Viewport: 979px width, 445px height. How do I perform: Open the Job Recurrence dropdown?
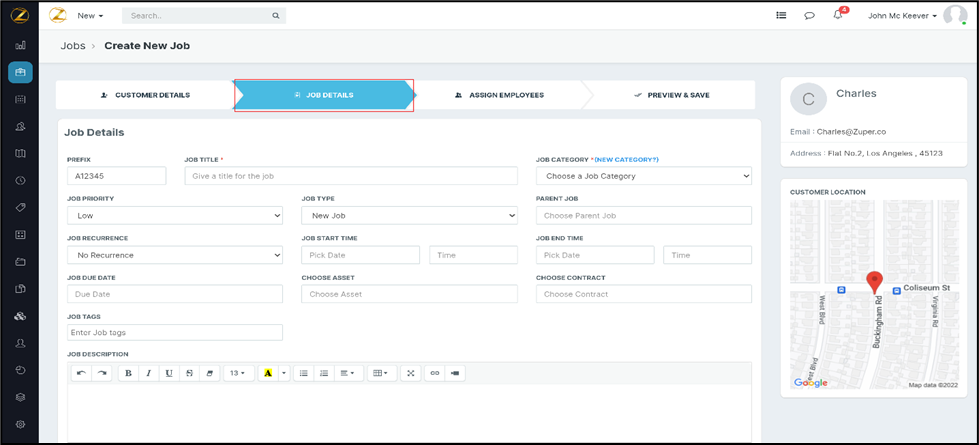[175, 255]
